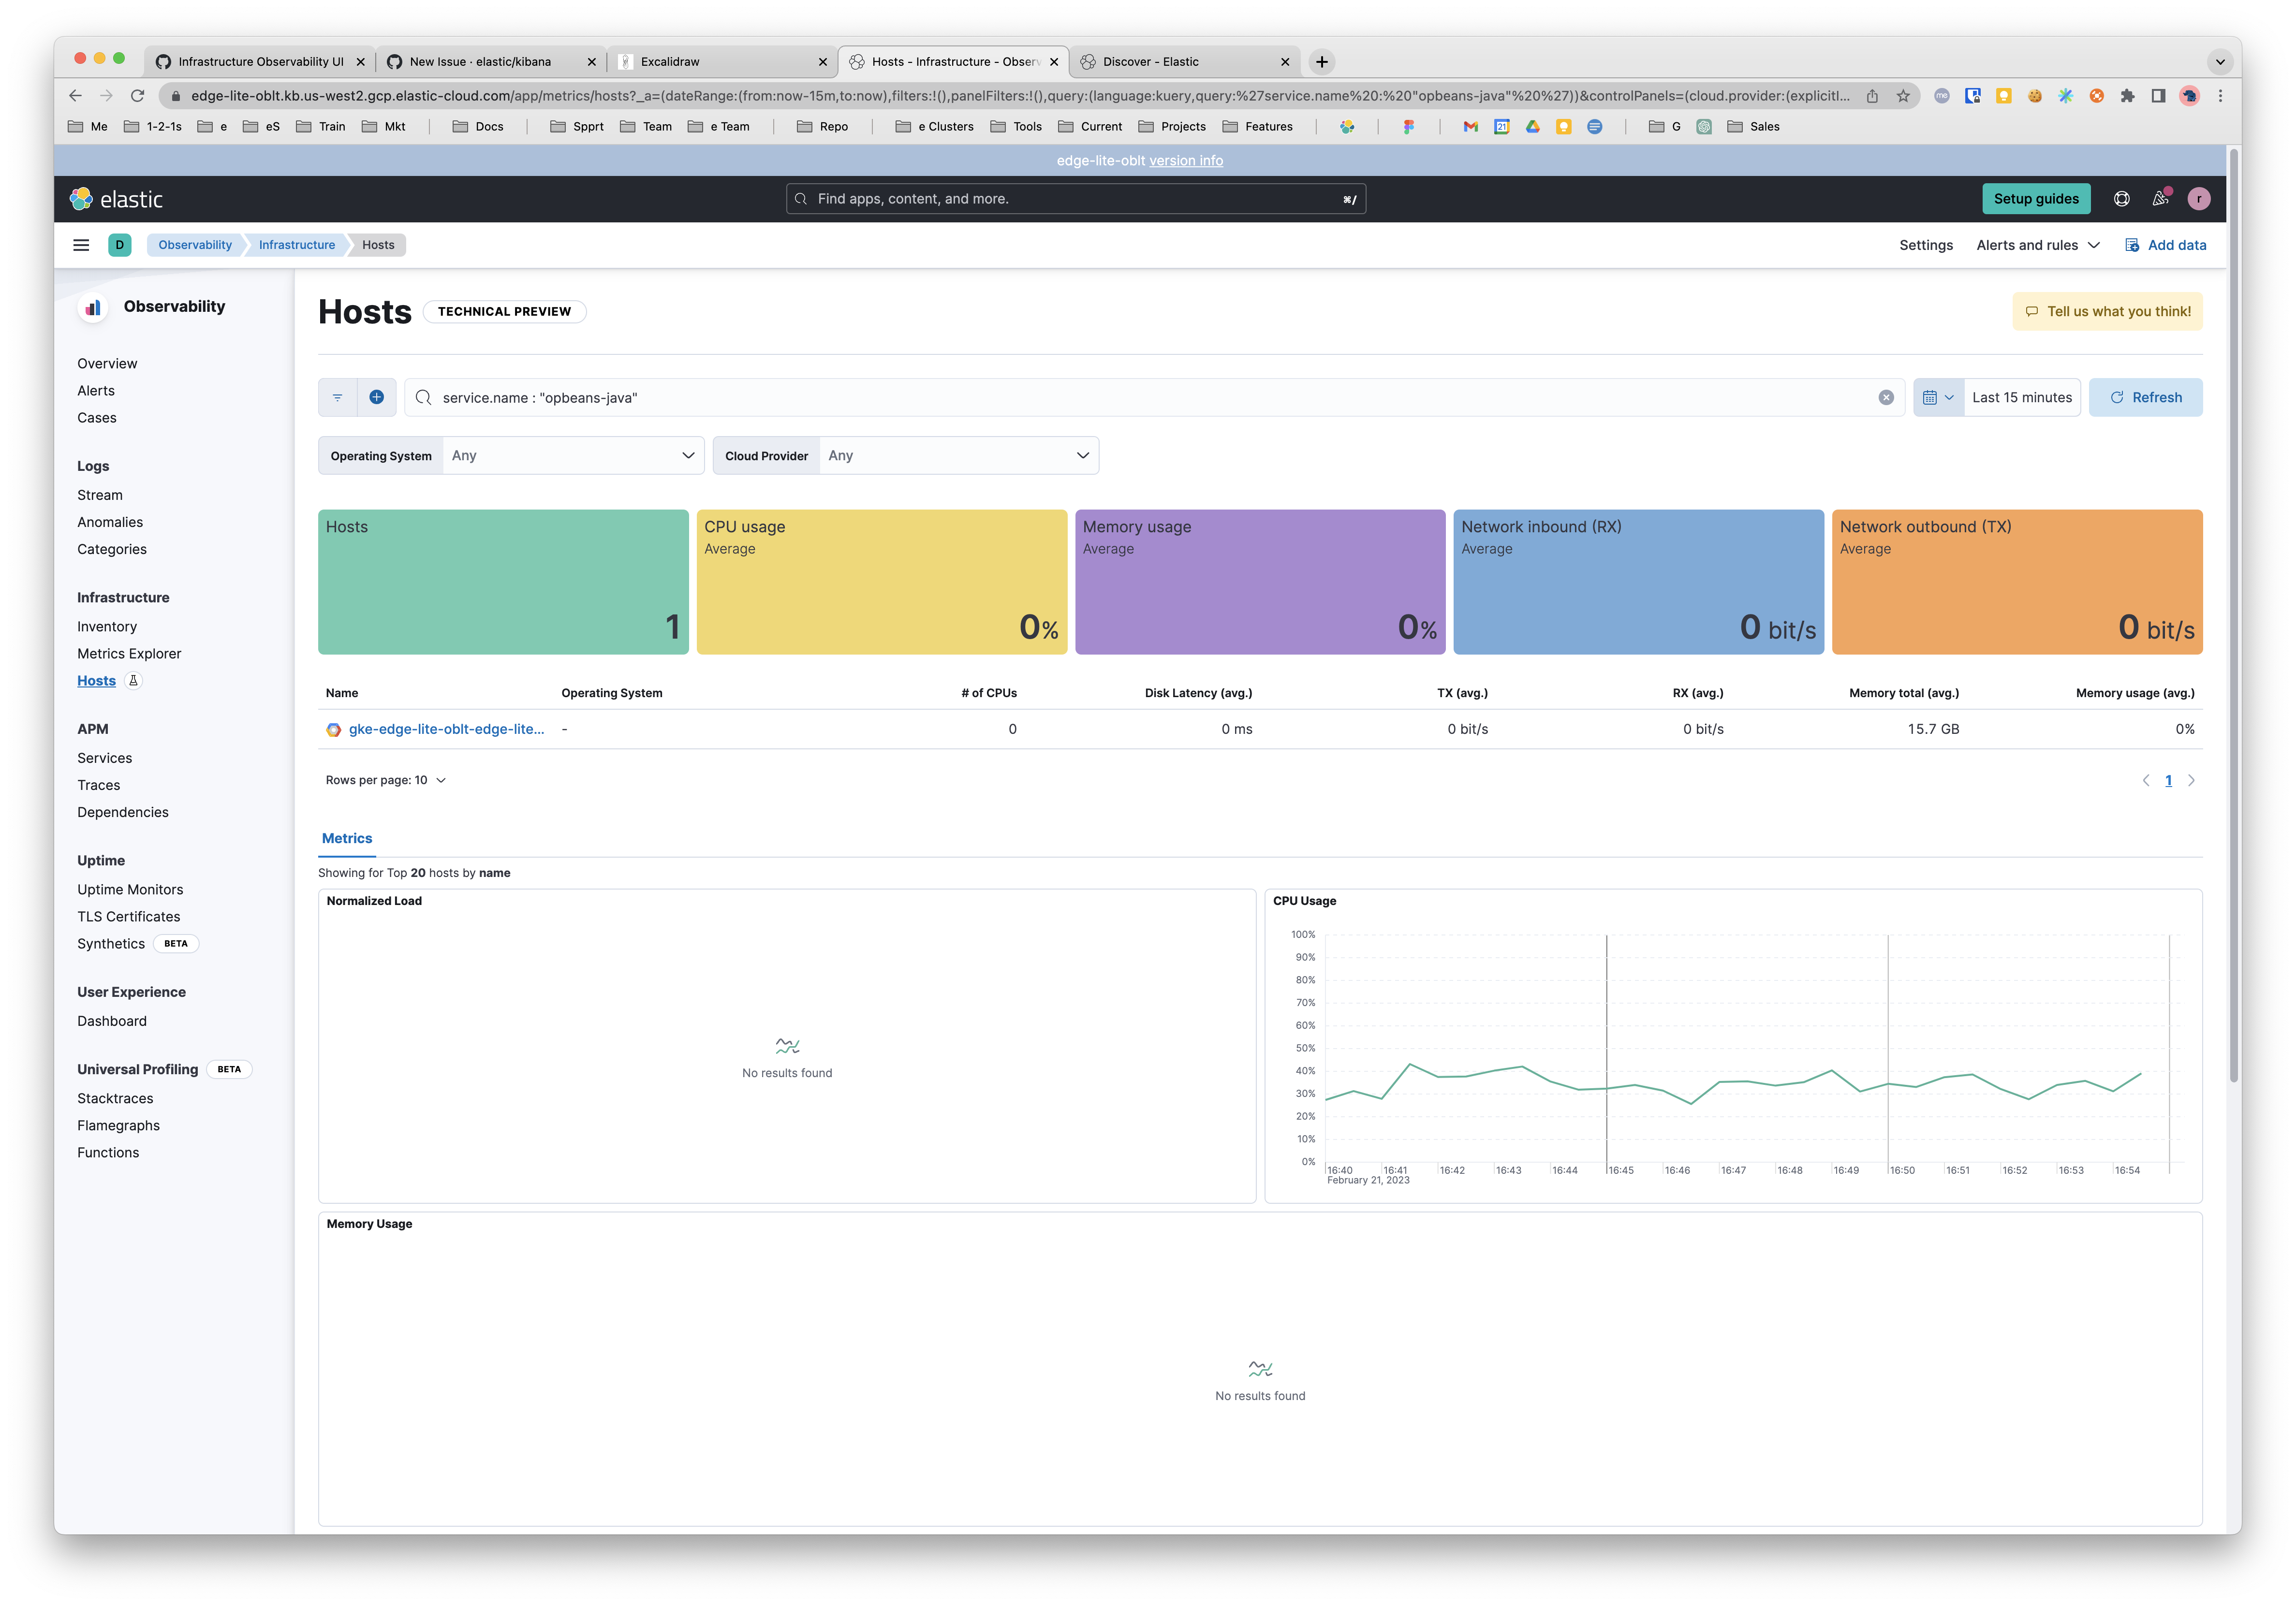The height and width of the screenshot is (1606, 2296).
Task: Open the user avatar menu
Action: [x=2199, y=198]
